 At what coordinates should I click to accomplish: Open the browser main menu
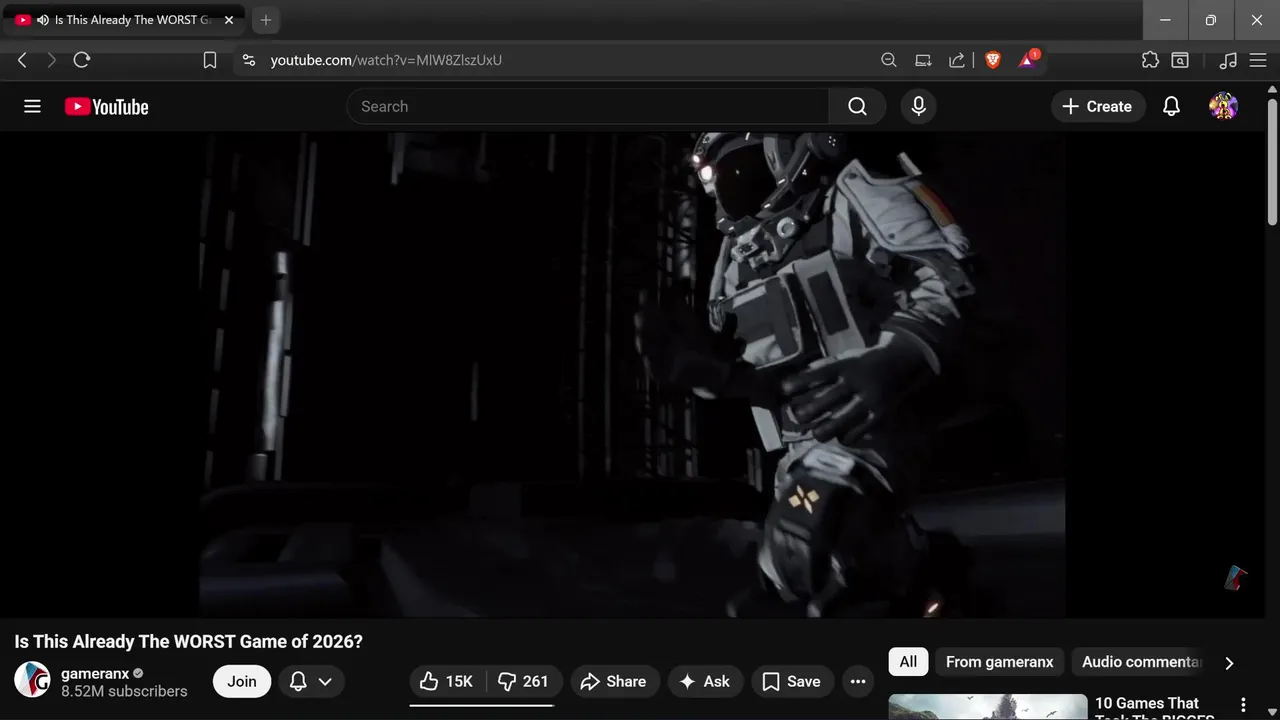(1258, 60)
